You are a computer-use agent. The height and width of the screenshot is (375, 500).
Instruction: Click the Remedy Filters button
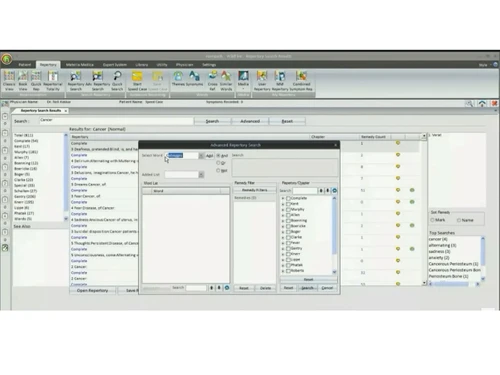(x=255, y=190)
